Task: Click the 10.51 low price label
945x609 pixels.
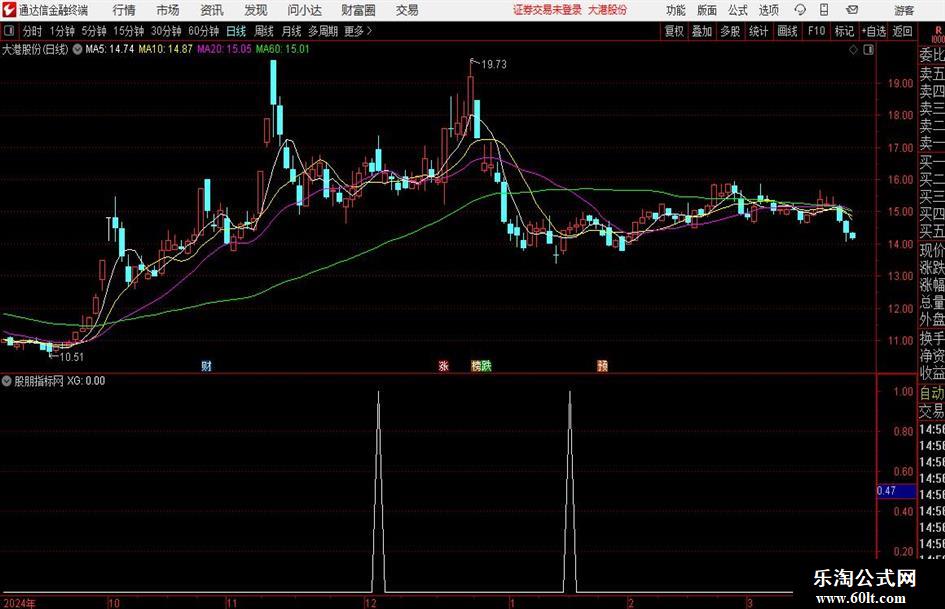Action: point(71,357)
